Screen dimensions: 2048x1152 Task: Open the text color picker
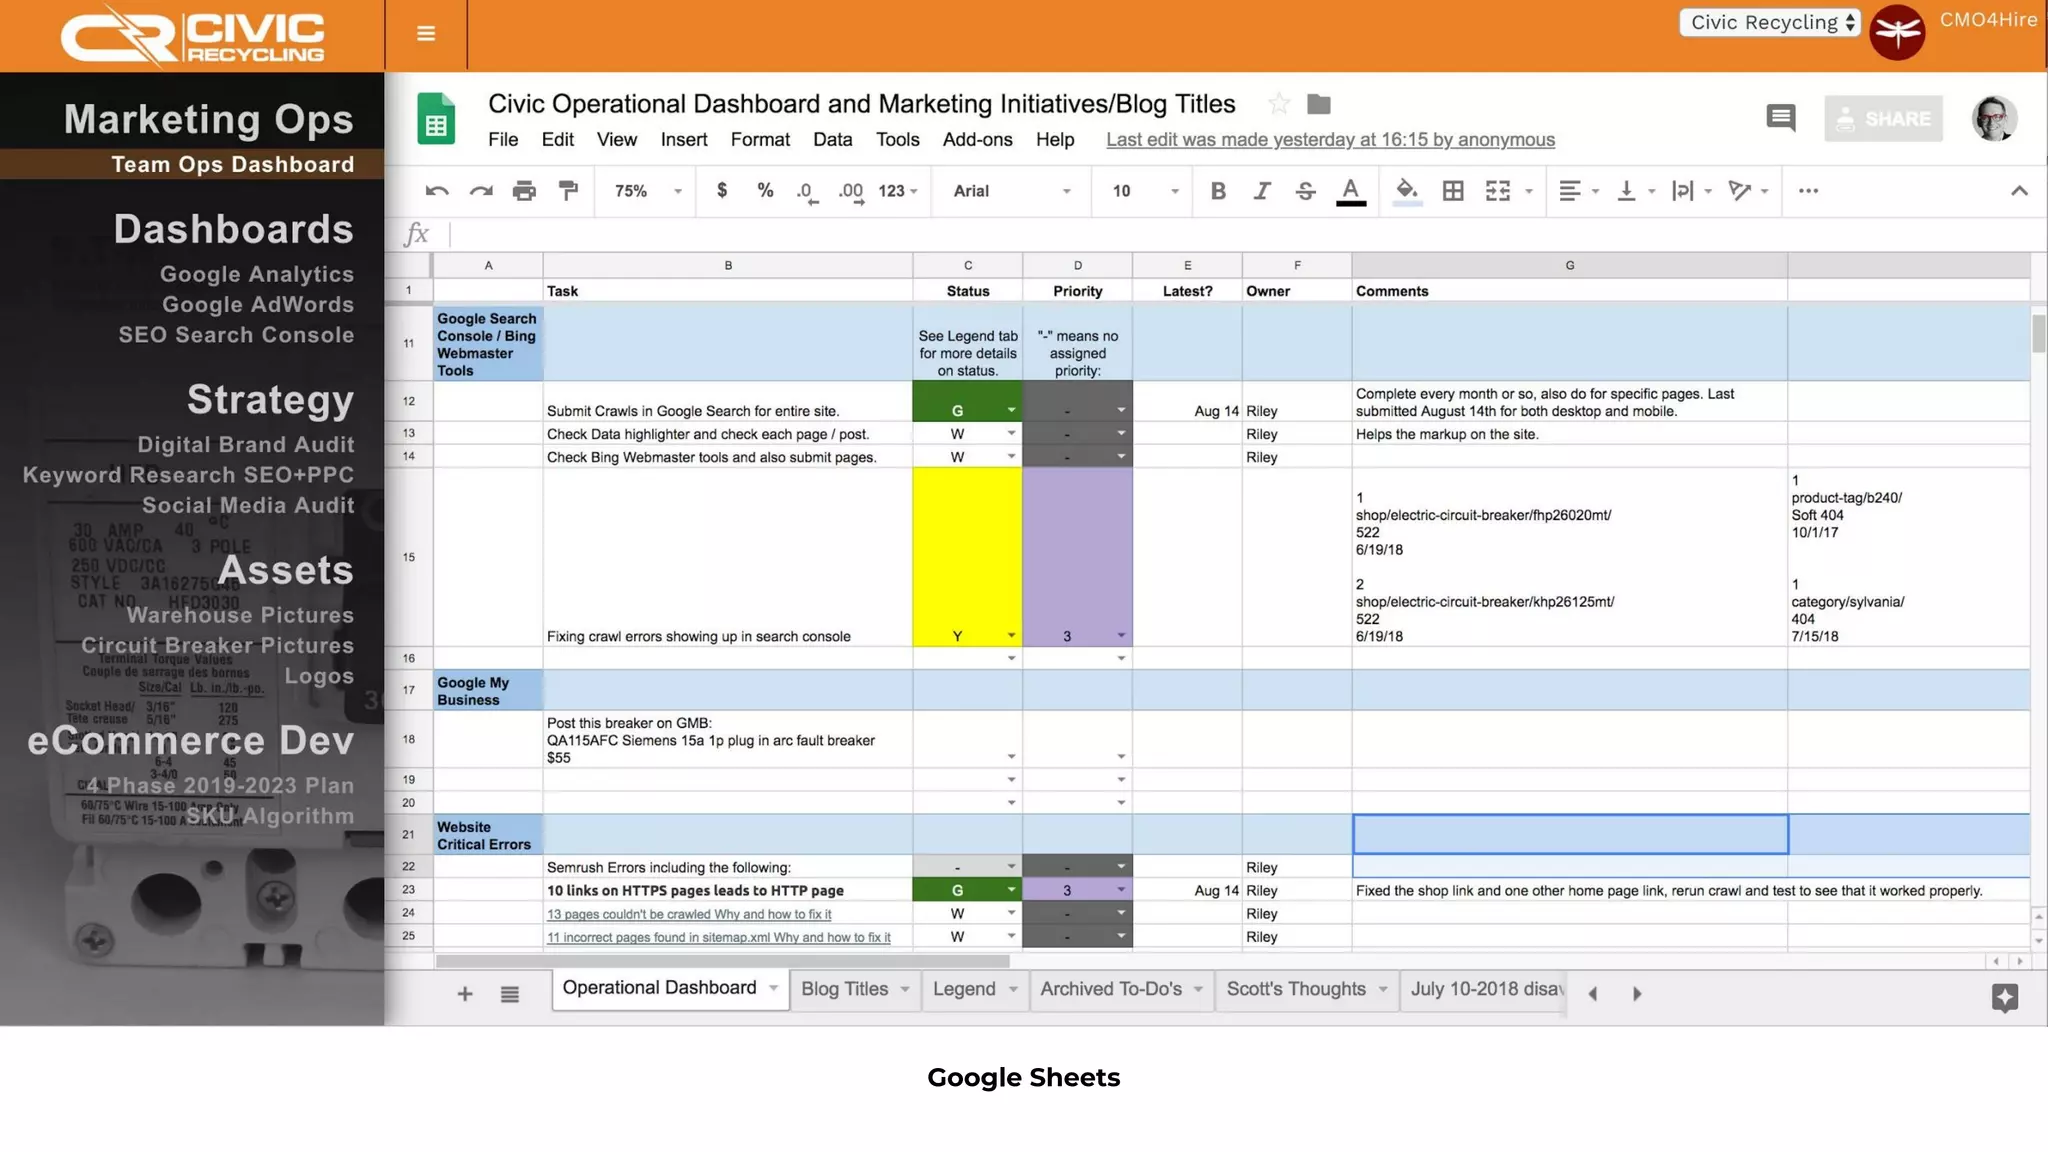(x=1351, y=191)
